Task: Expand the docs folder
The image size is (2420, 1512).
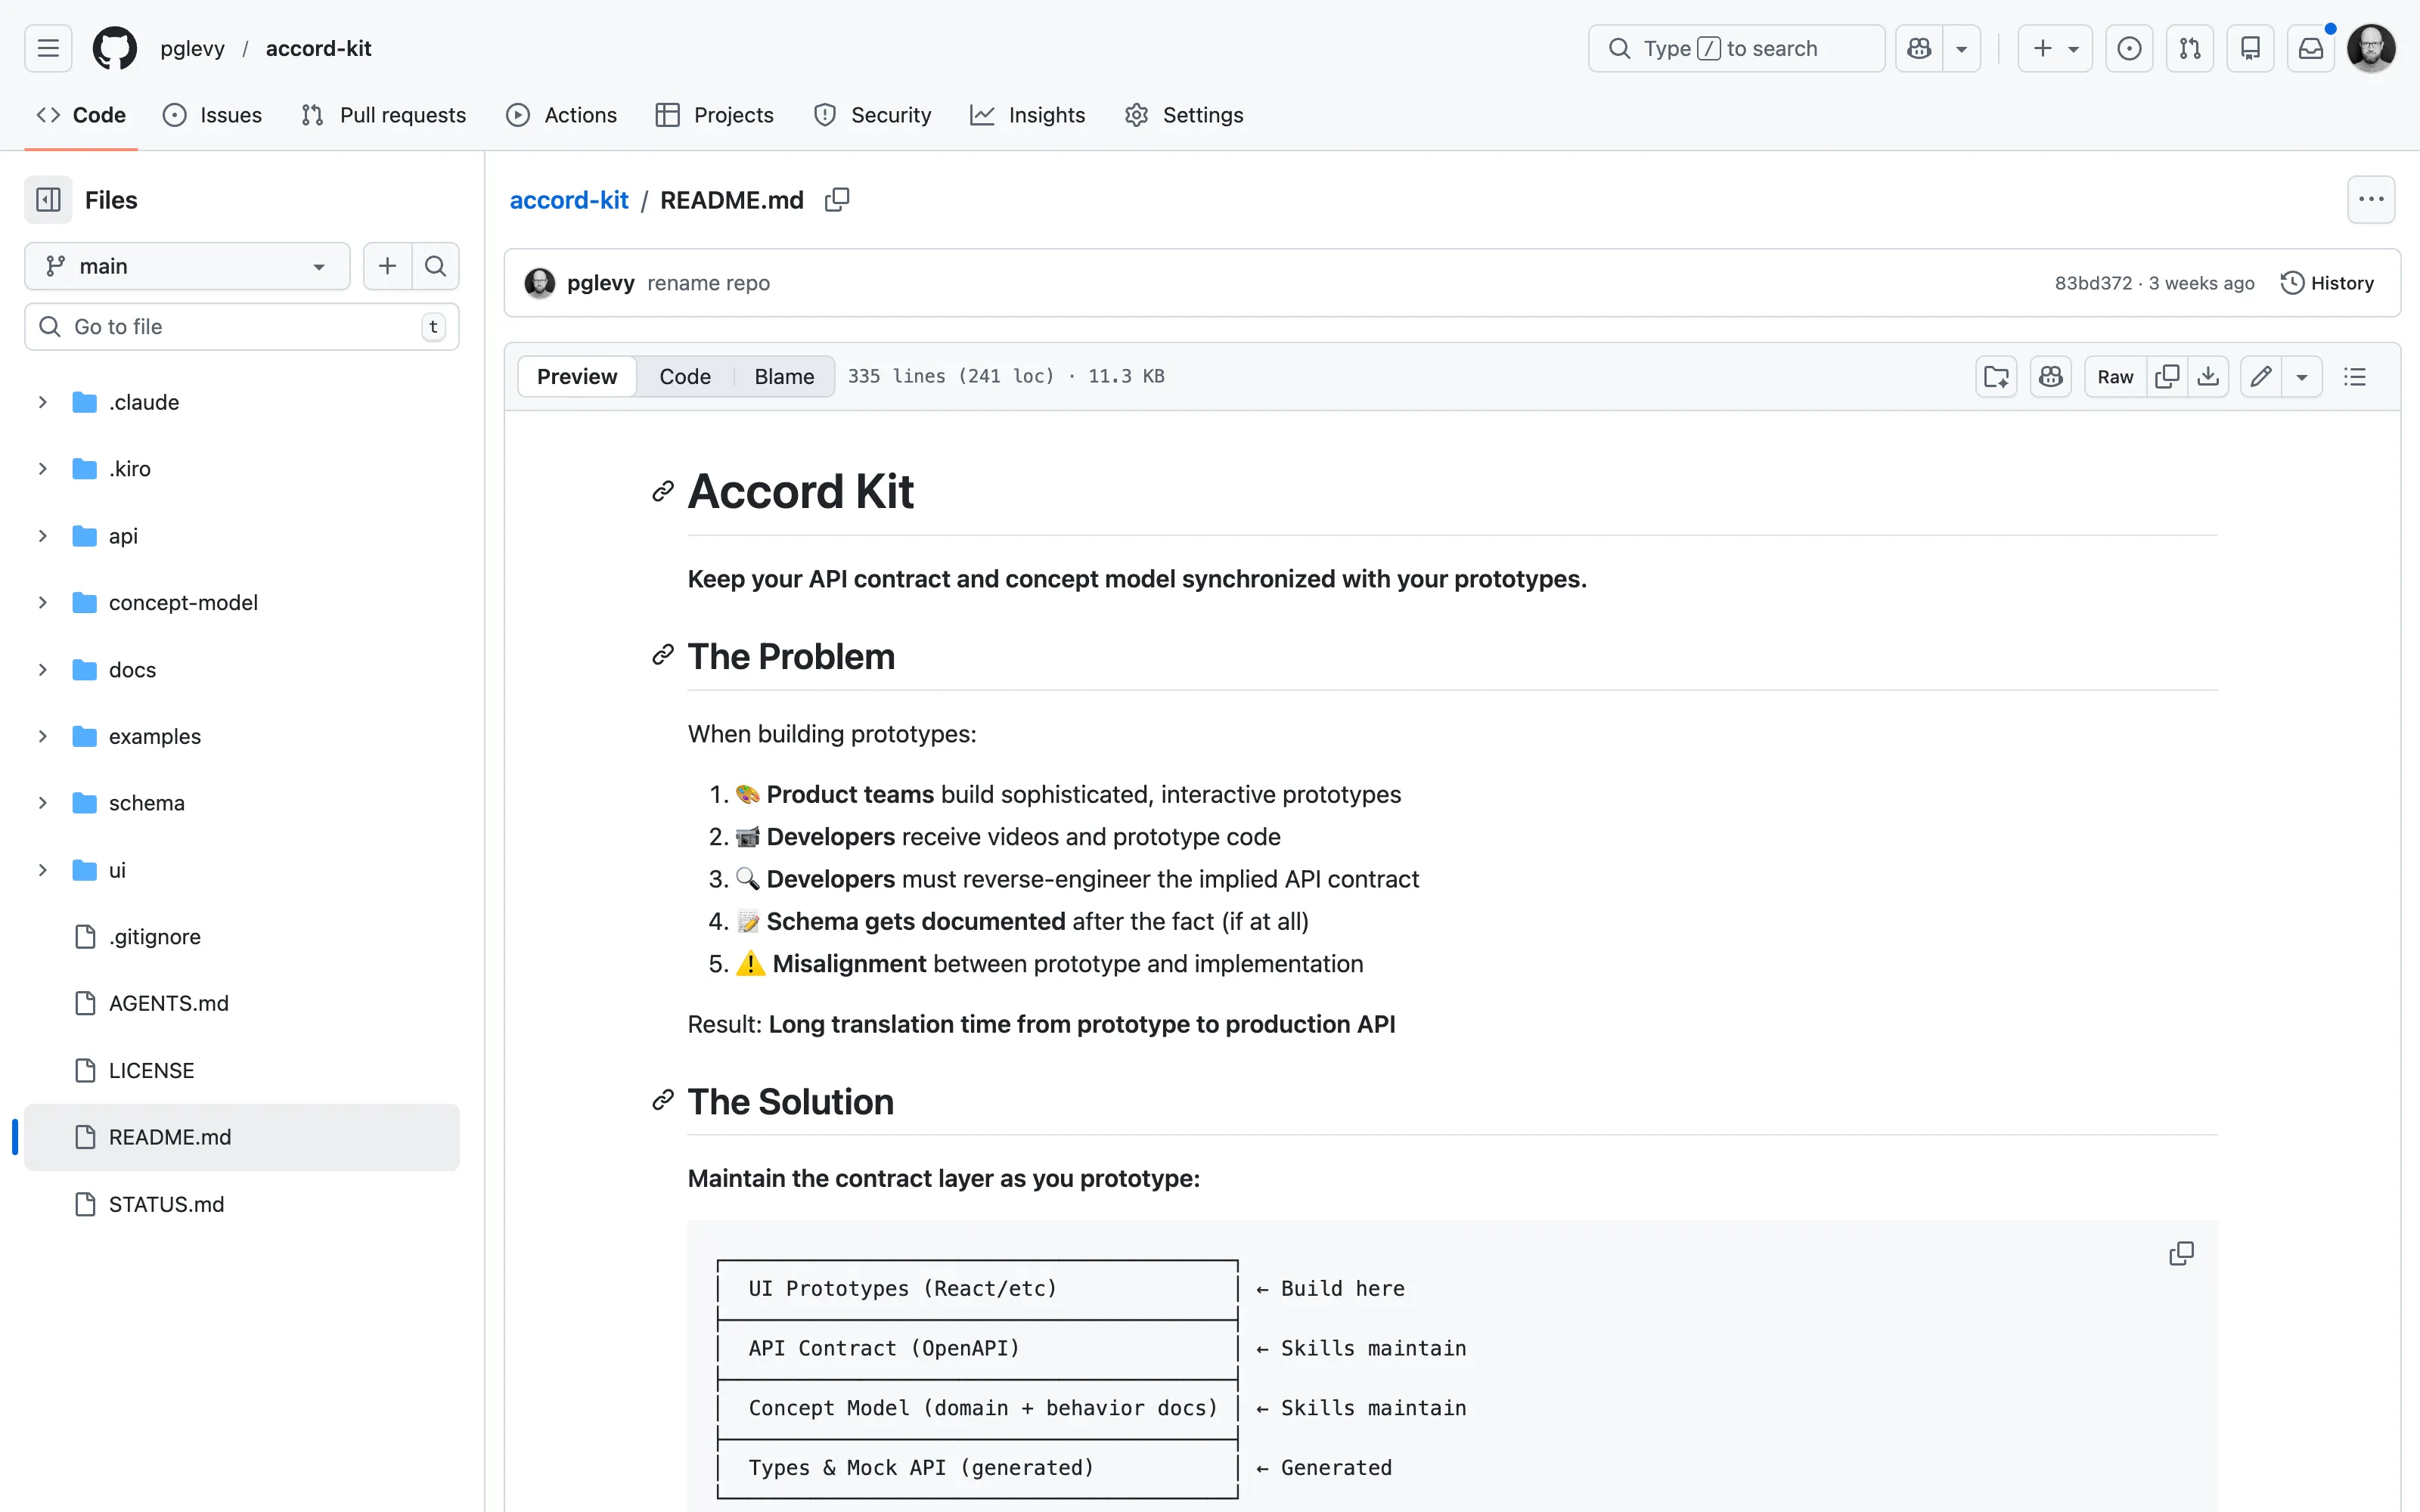Action: pyautogui.click(x=42, y=670)
